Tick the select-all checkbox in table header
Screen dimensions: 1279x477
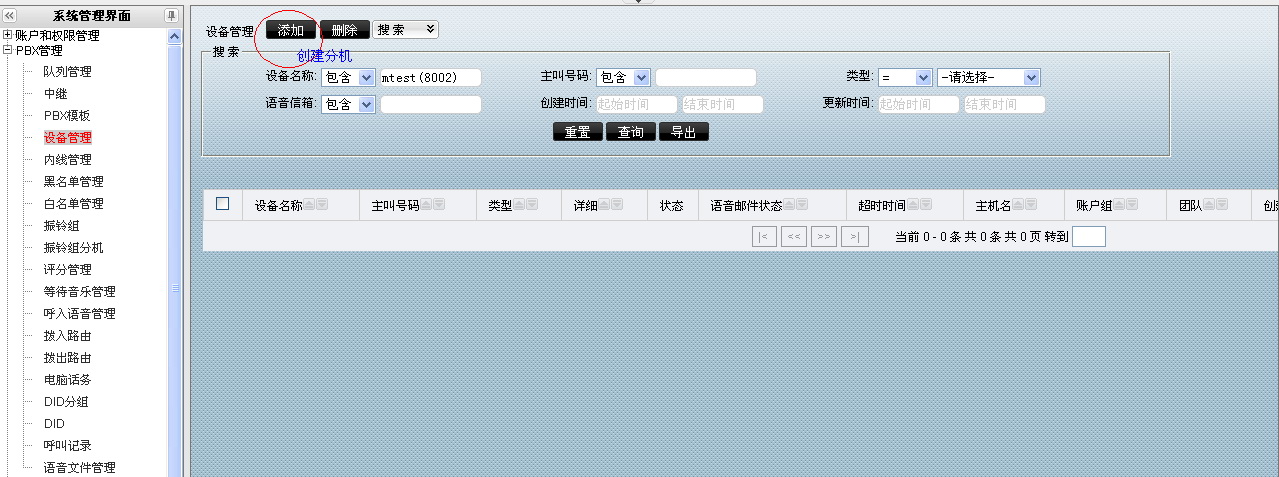click(x=223, y=204)
